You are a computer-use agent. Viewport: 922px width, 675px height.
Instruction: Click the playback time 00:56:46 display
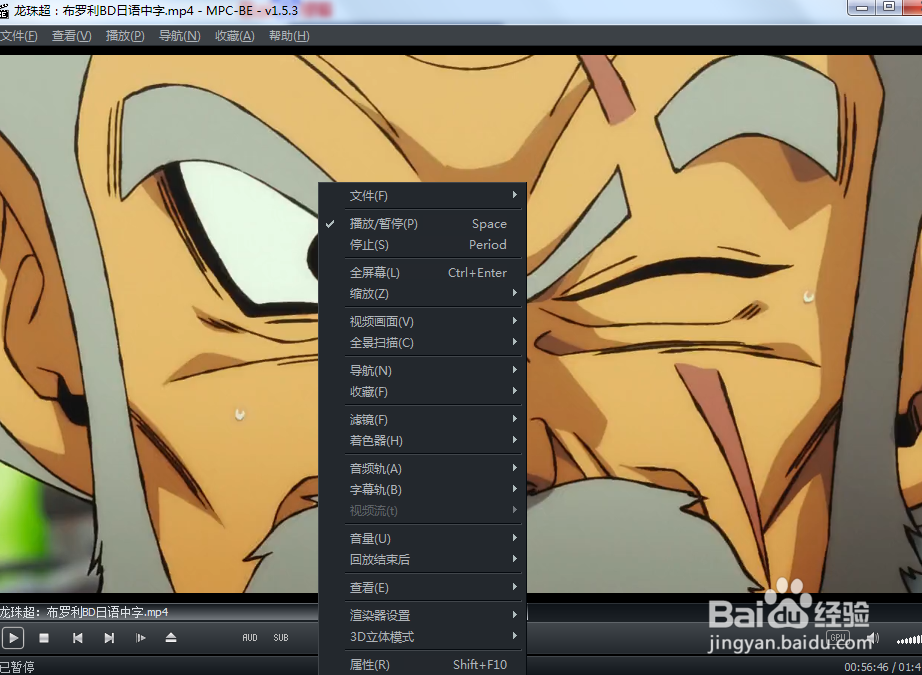866,667
